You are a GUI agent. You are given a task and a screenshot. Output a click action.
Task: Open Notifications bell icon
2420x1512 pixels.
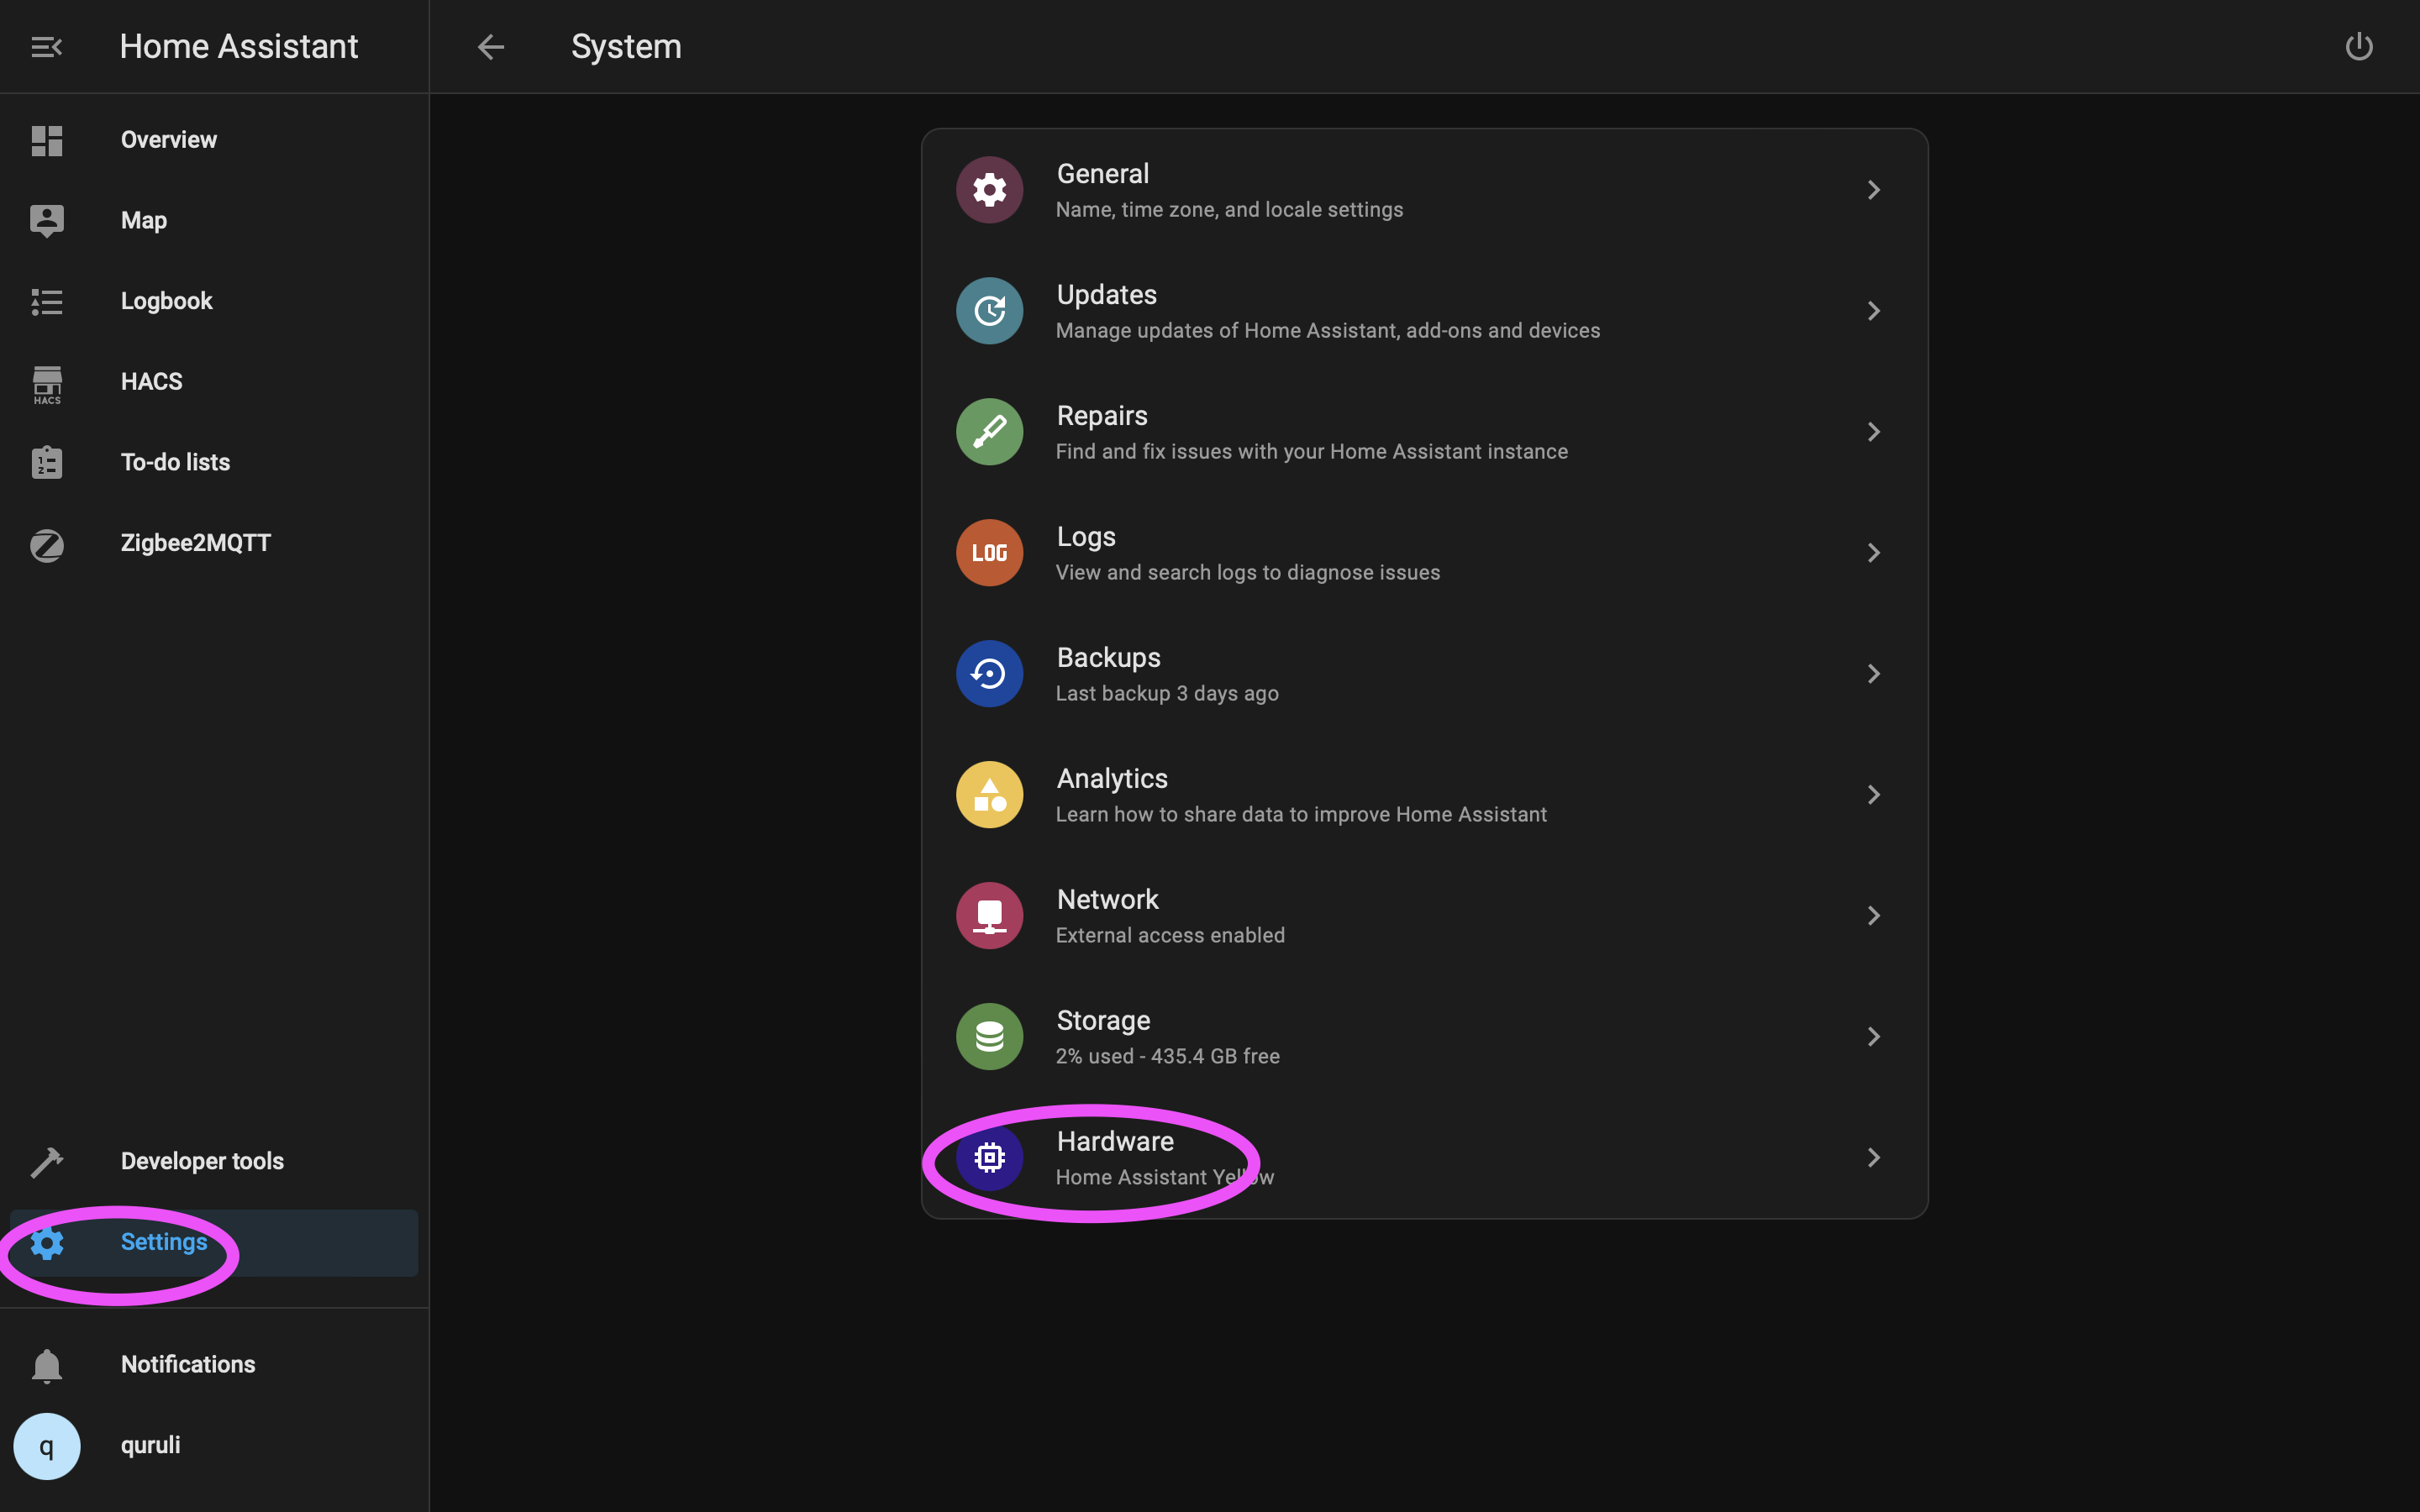pos(47,1365)
